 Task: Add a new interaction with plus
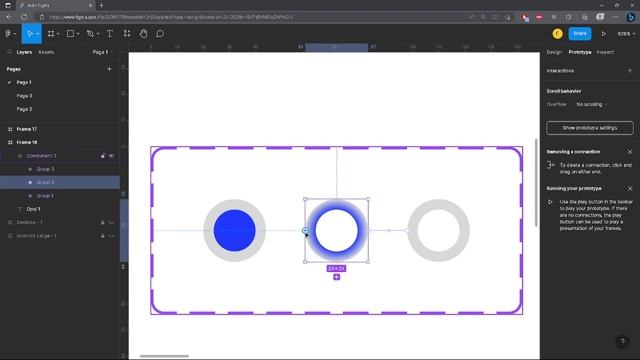click(630, 71)
